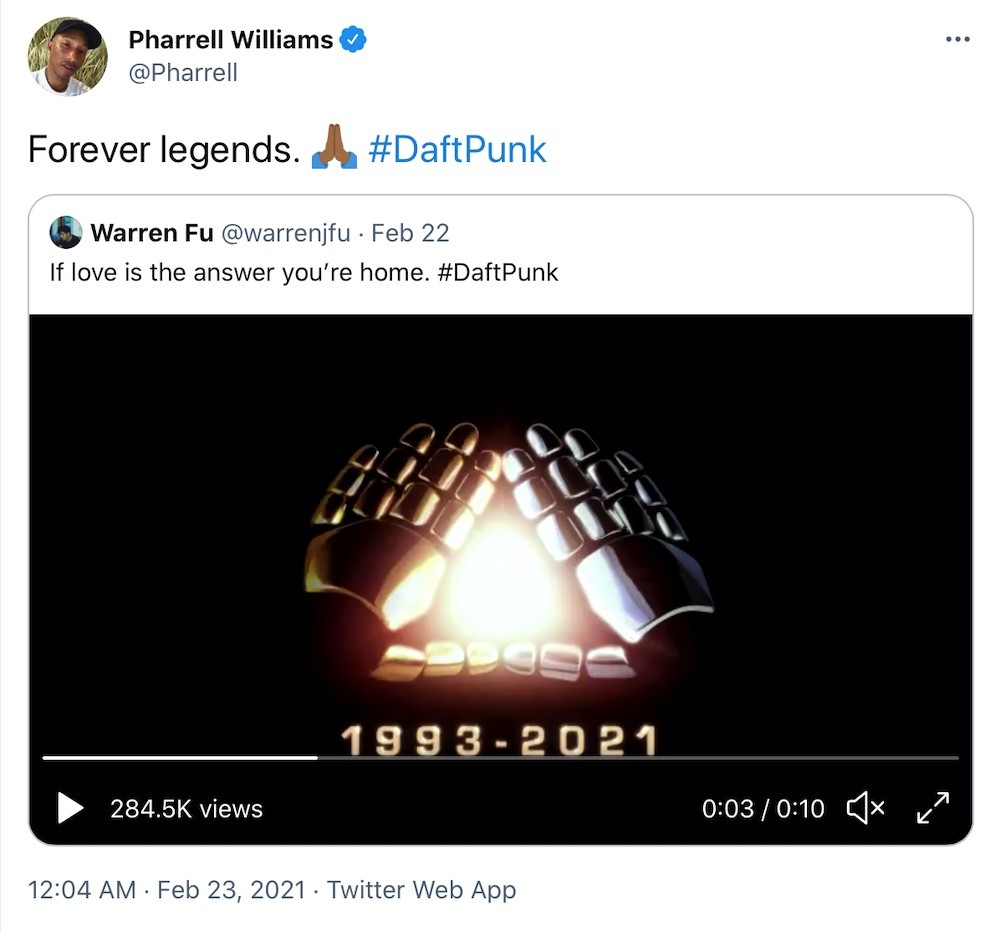Open tweet timestamp 12:04 AM Feb 23, 2021
The width and height of the screenshot is (1000, 931).
coord(167,890)
